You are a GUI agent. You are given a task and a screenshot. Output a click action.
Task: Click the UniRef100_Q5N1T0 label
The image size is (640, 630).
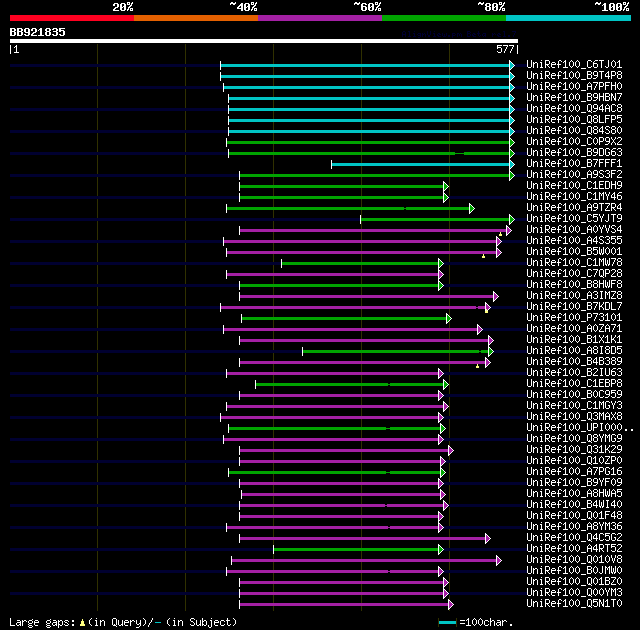click(x=574, y=604)
